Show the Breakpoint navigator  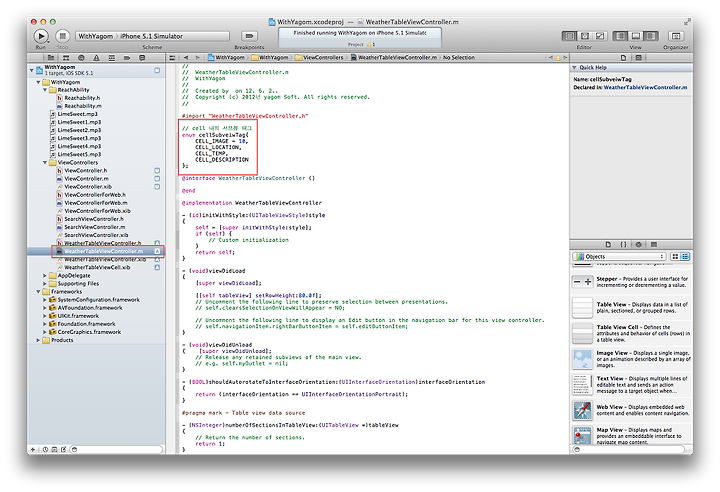coord(127,58)
